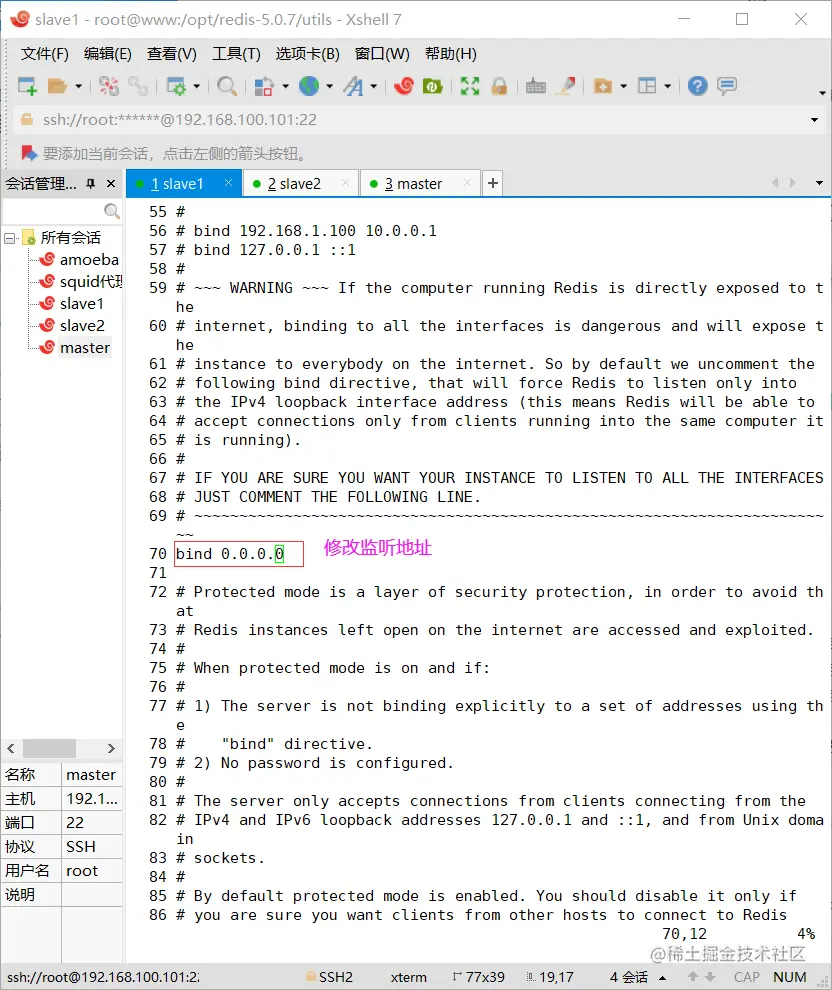Open the 工具(T) menu
This screenshot has height=990, width=832.
click(236, 54)
